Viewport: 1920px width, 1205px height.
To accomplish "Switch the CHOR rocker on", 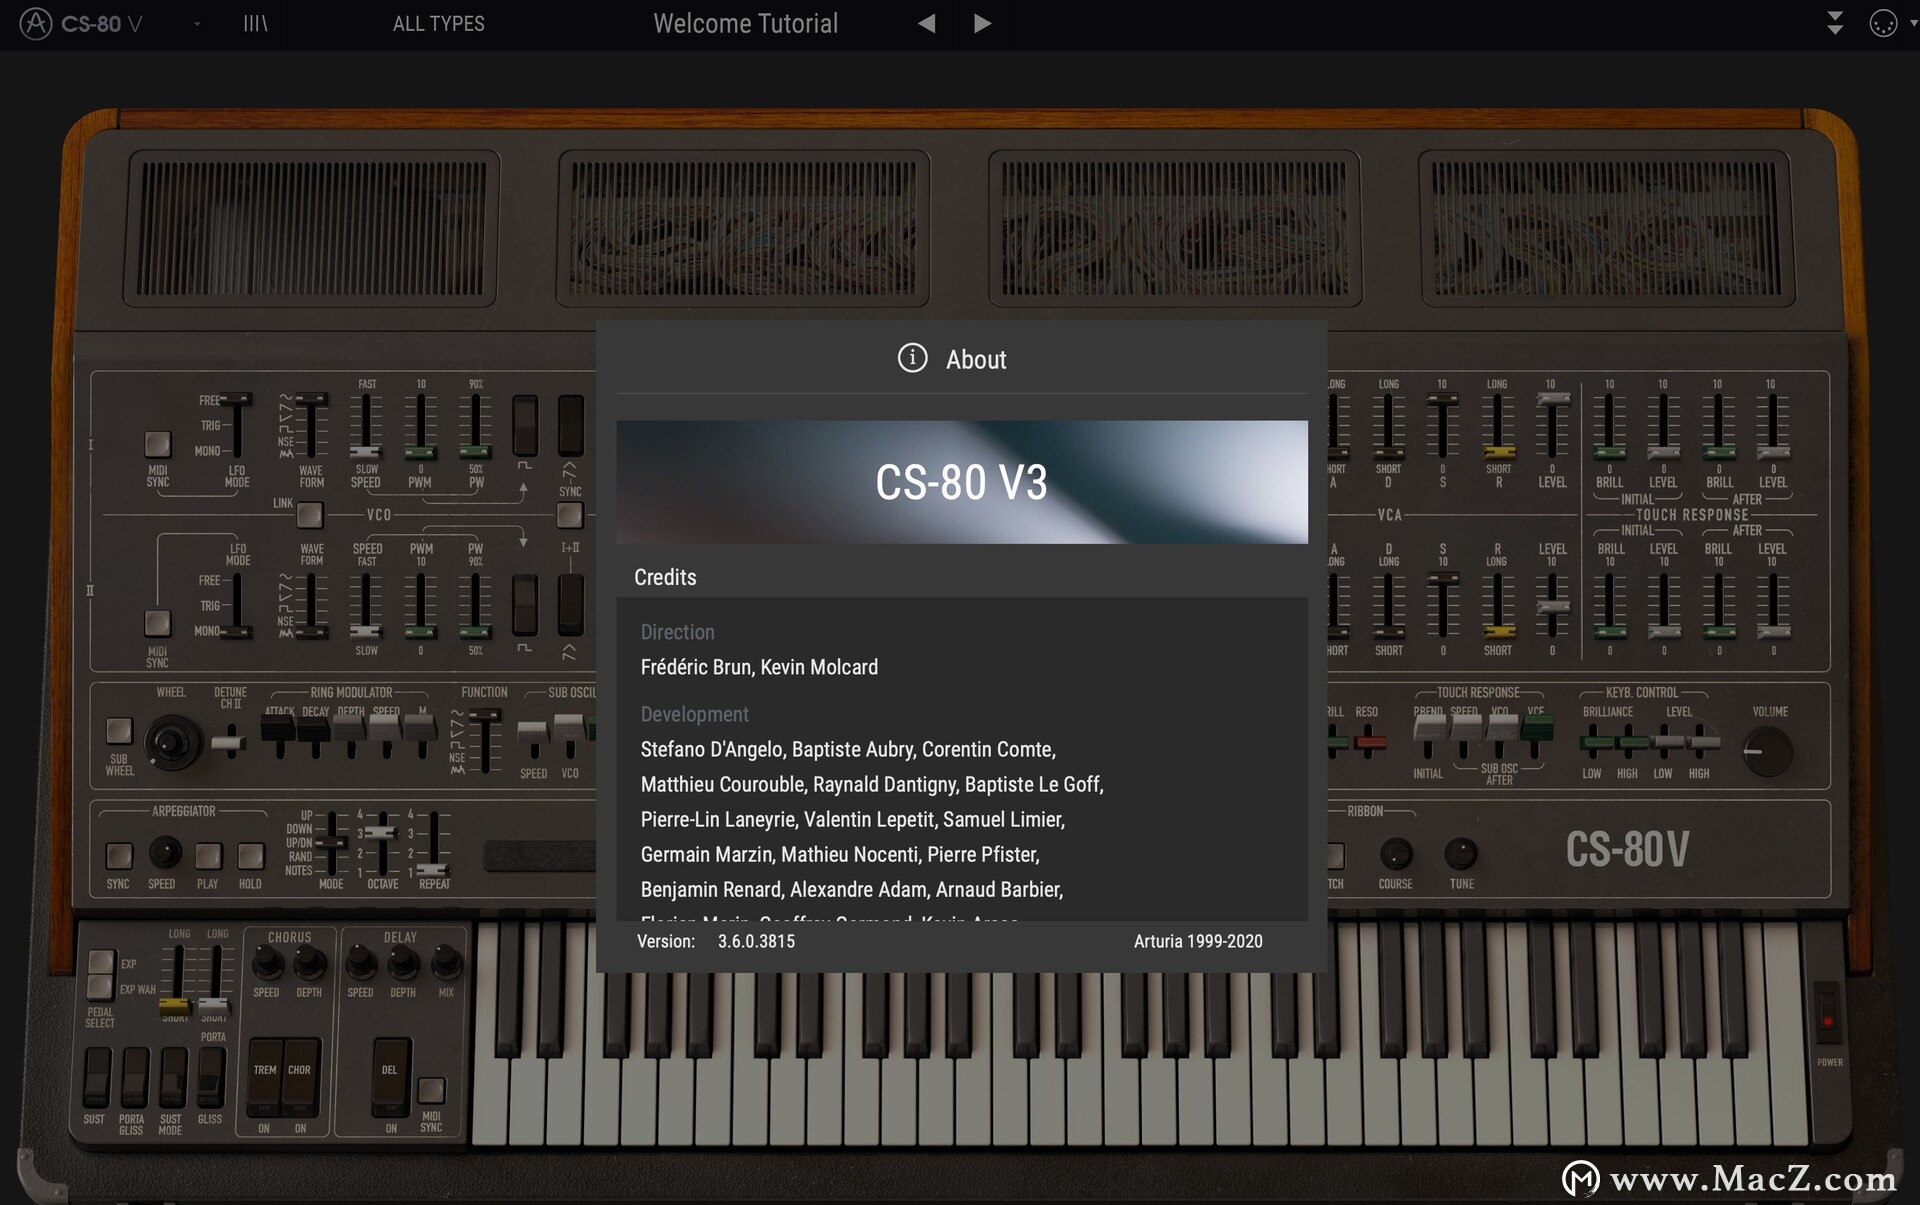I will pyautogui.click(x=300, y=1078).
